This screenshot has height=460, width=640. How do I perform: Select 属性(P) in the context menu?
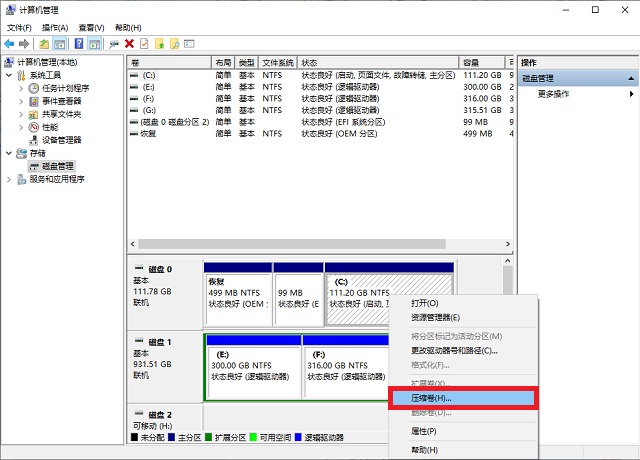coord(424,431)
